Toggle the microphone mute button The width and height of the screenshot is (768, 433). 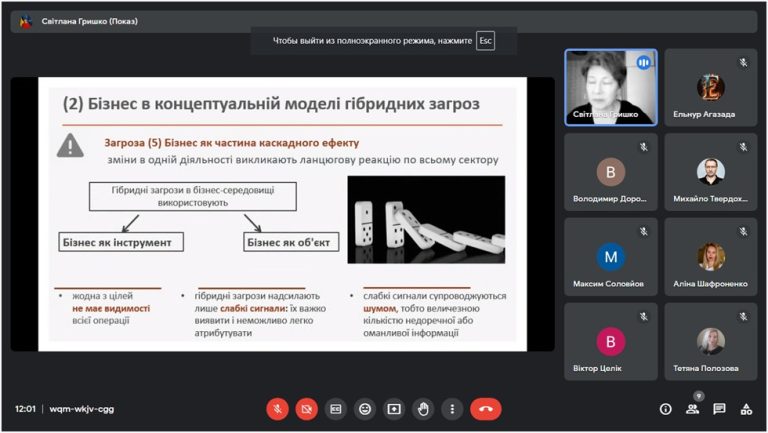click(277, 409)
